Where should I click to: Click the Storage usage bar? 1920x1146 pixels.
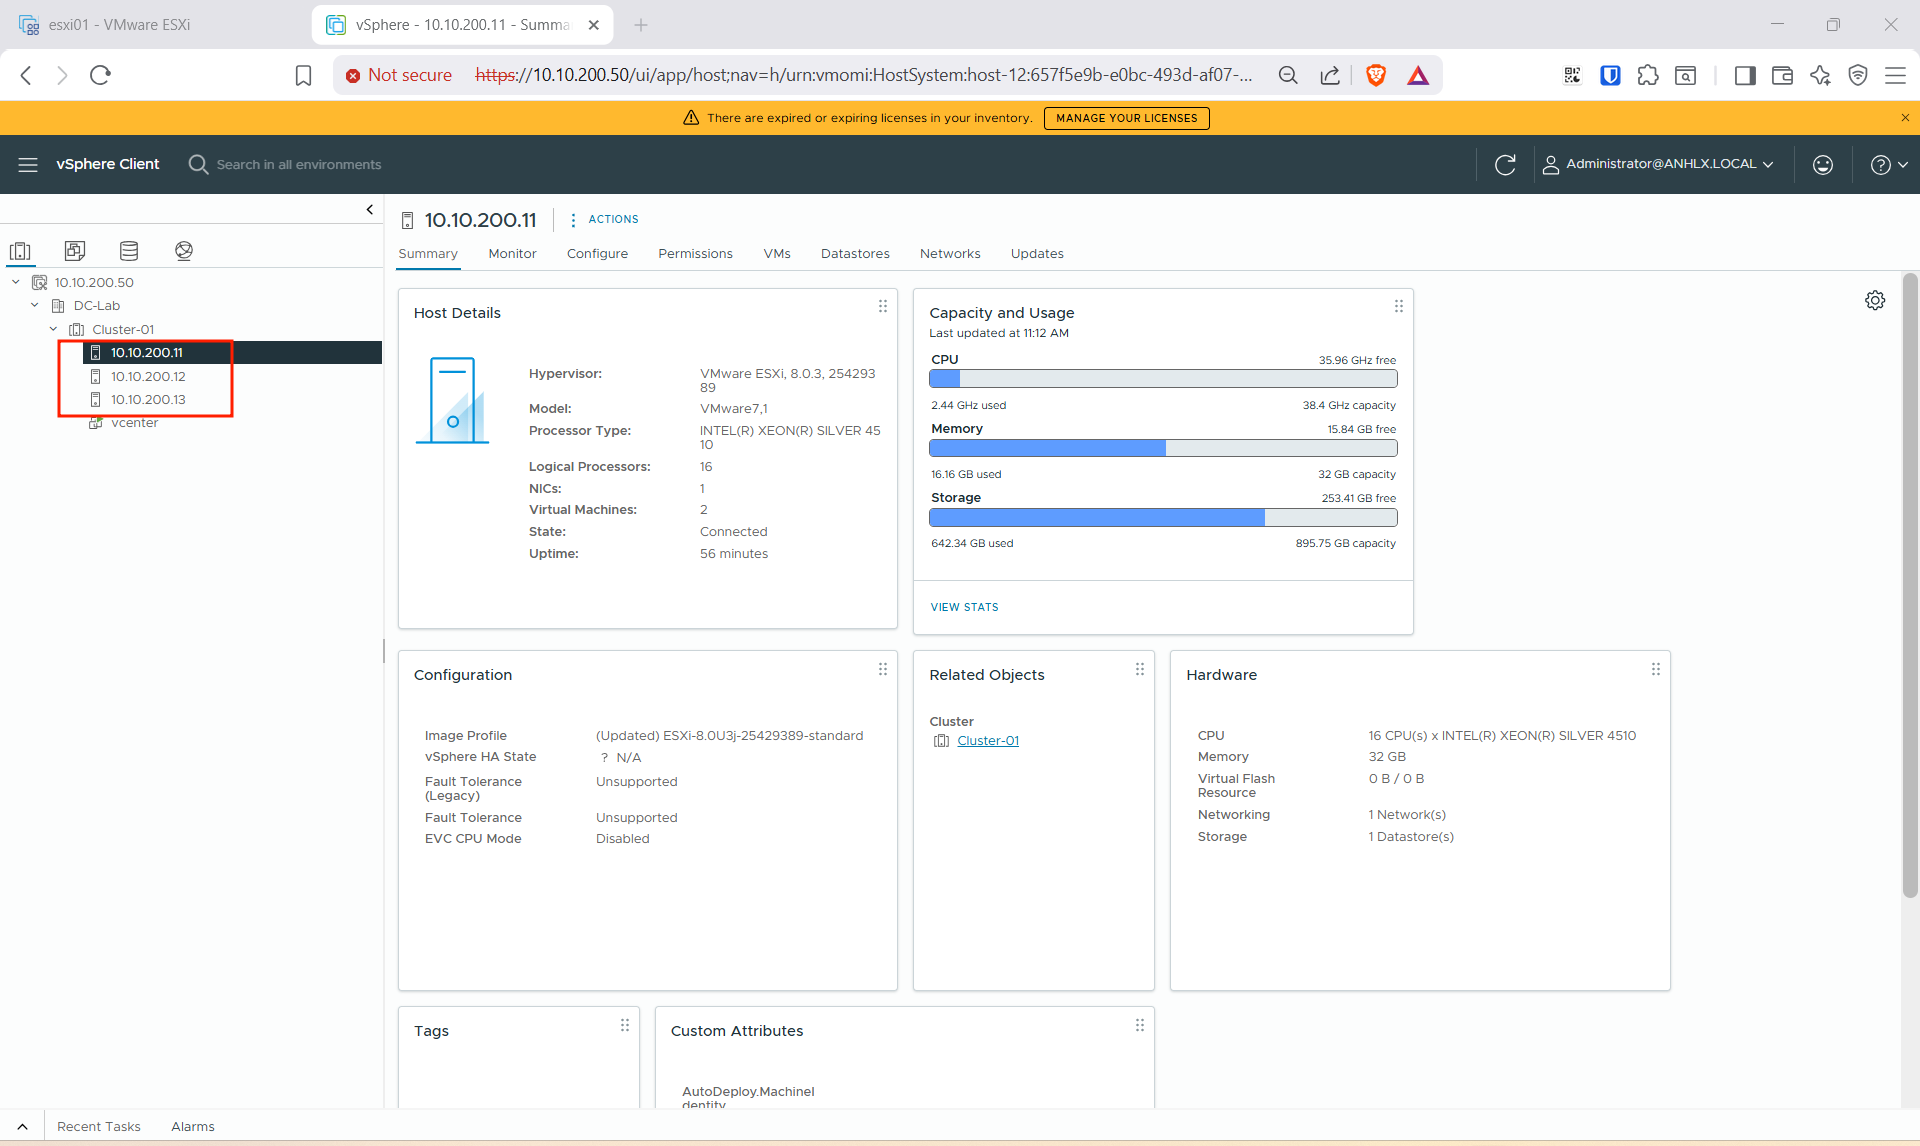coord(1163,517)
